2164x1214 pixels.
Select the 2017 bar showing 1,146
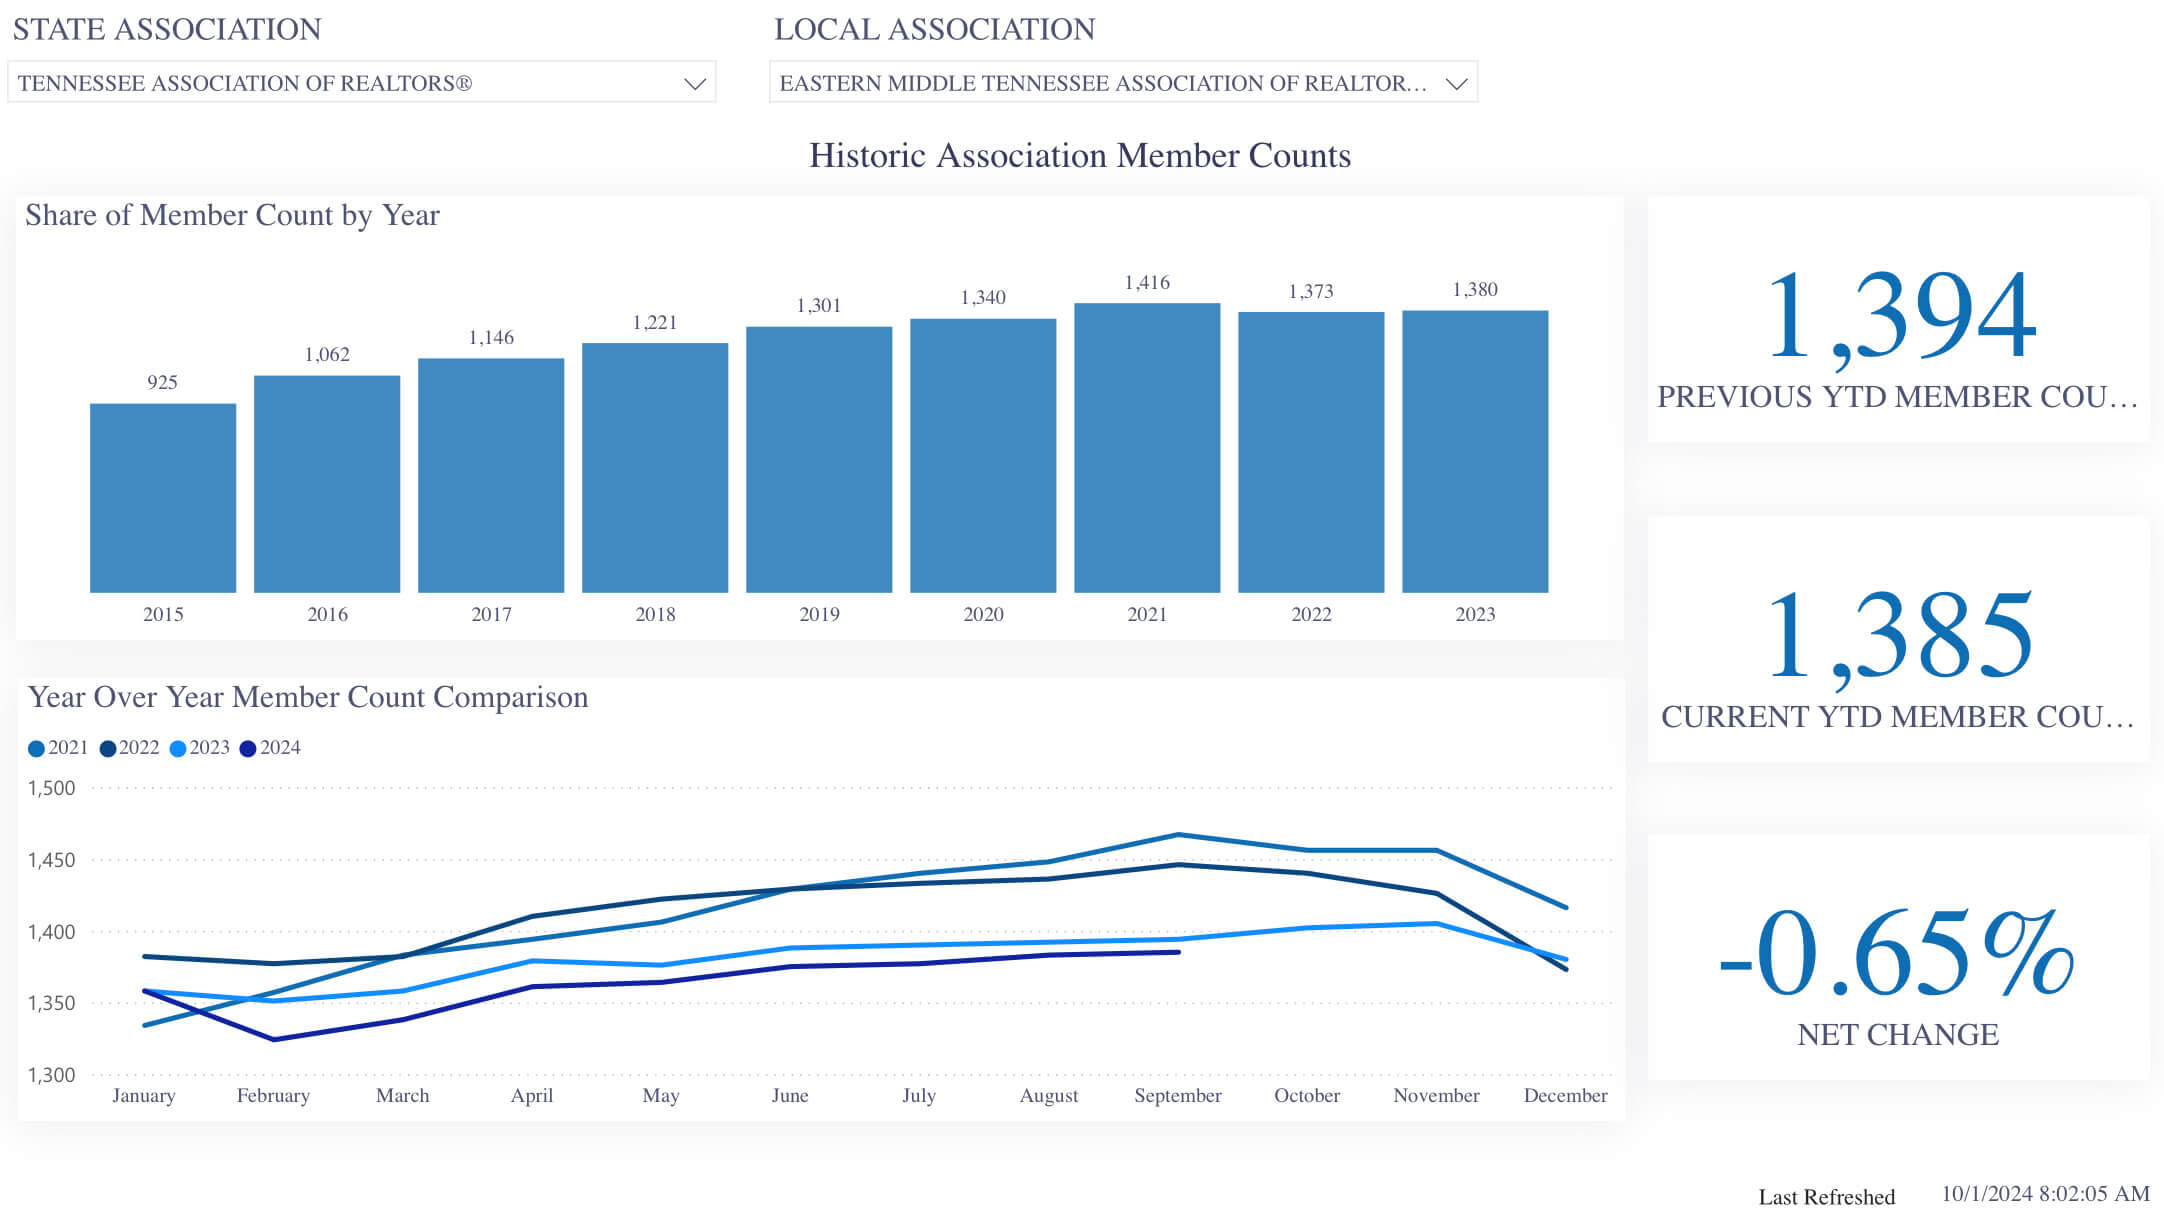point(491,475)
